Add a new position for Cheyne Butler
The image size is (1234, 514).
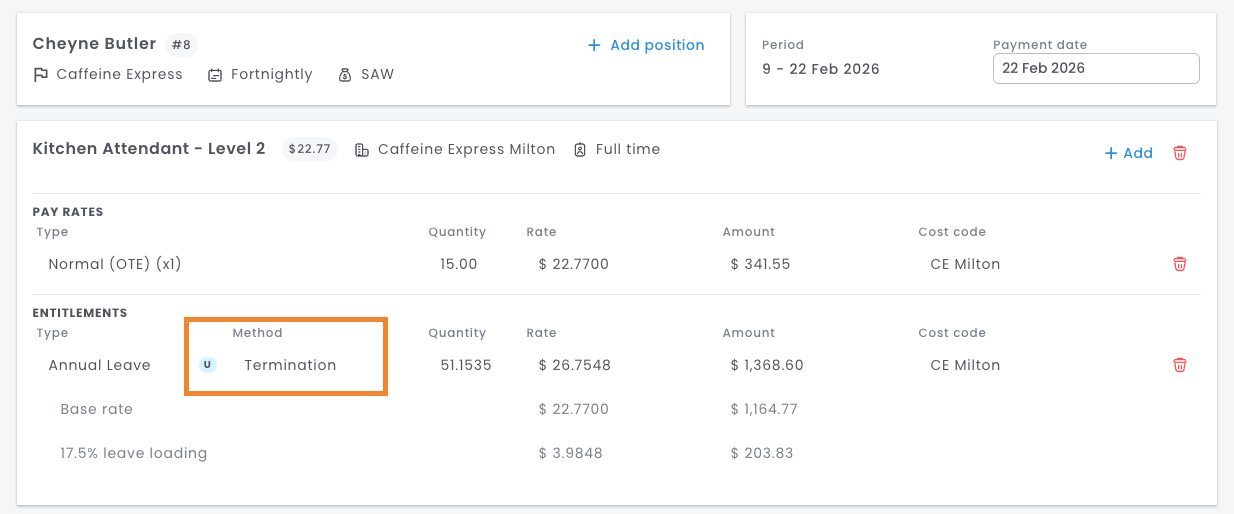pos(646,45)
